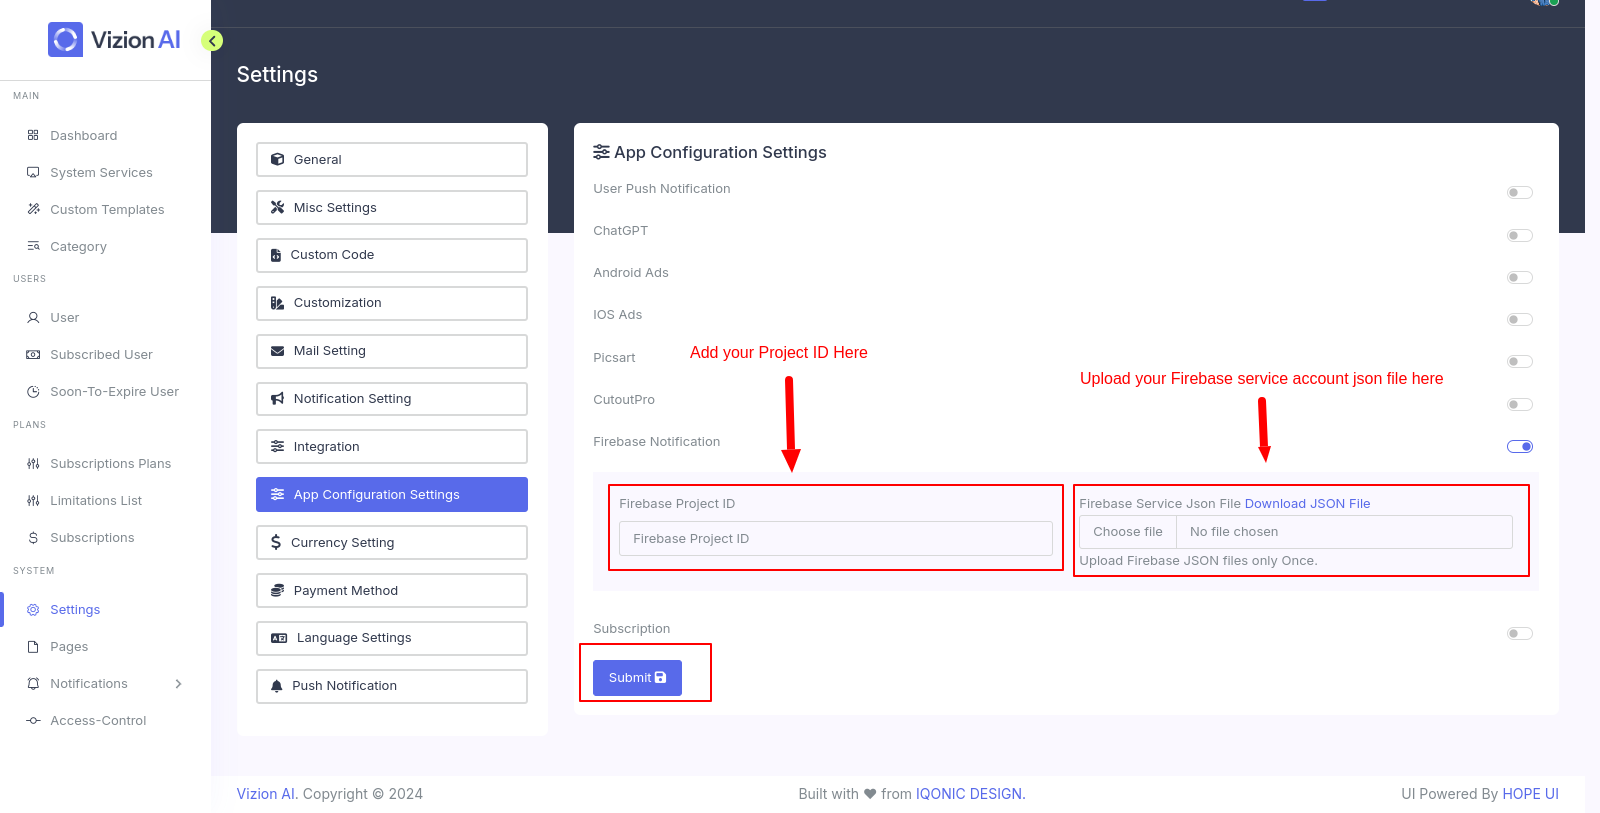Click the Custom Templates sidebar icon

33,209
